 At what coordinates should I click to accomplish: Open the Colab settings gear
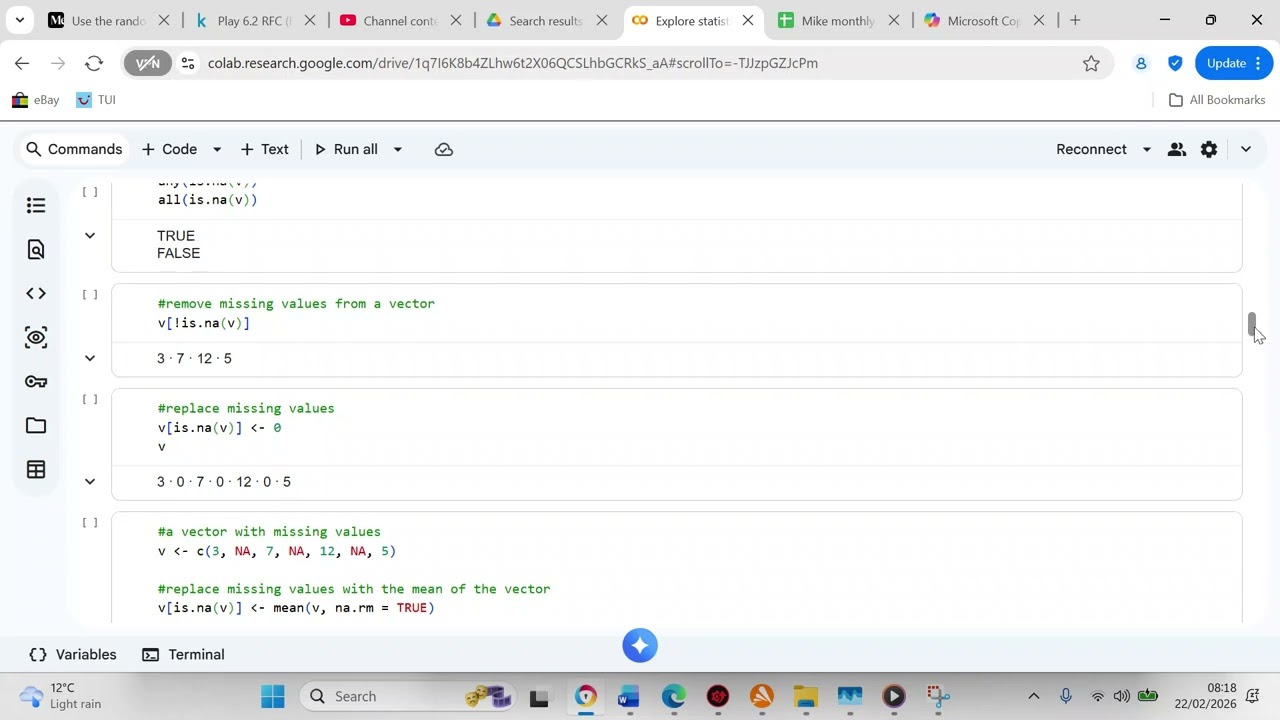tap(1209, 149)
